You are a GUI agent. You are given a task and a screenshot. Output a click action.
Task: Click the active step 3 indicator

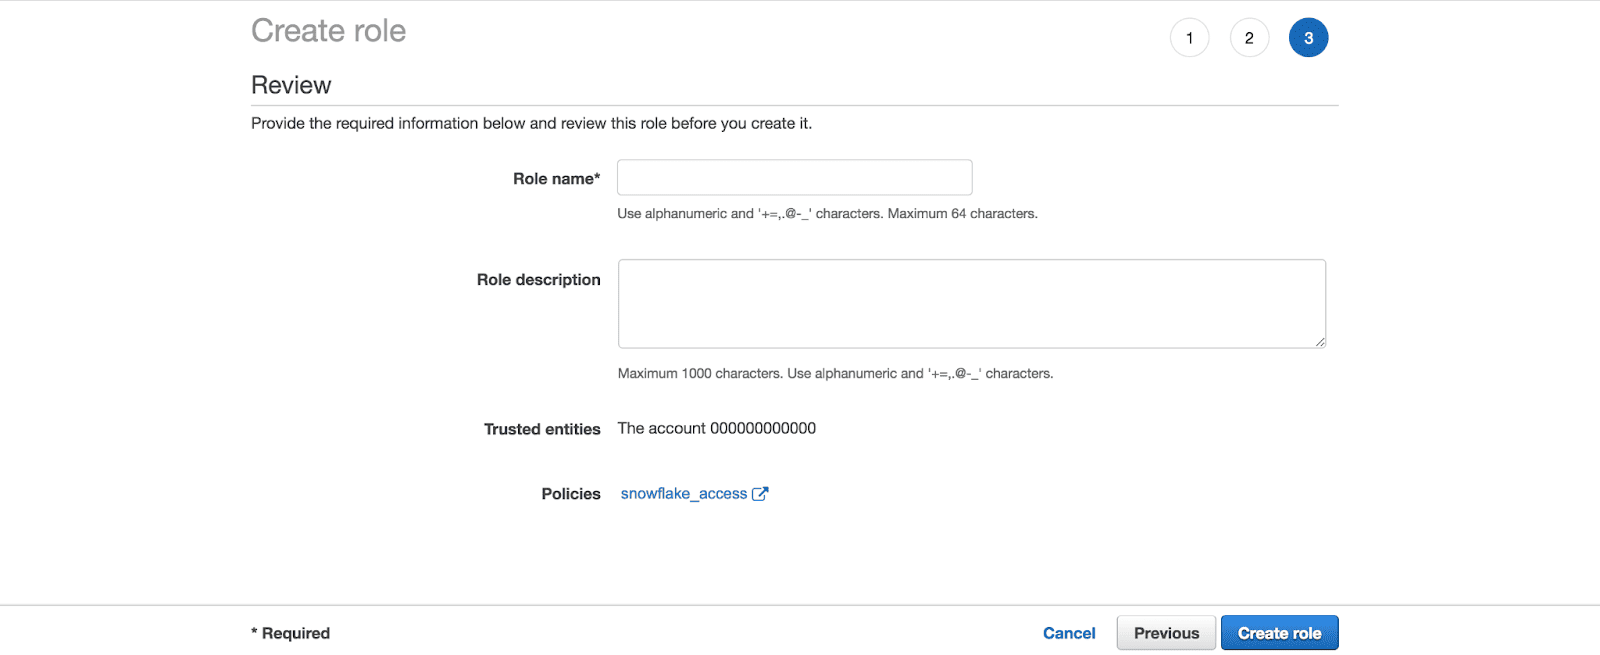click(x=1308, y=37)
